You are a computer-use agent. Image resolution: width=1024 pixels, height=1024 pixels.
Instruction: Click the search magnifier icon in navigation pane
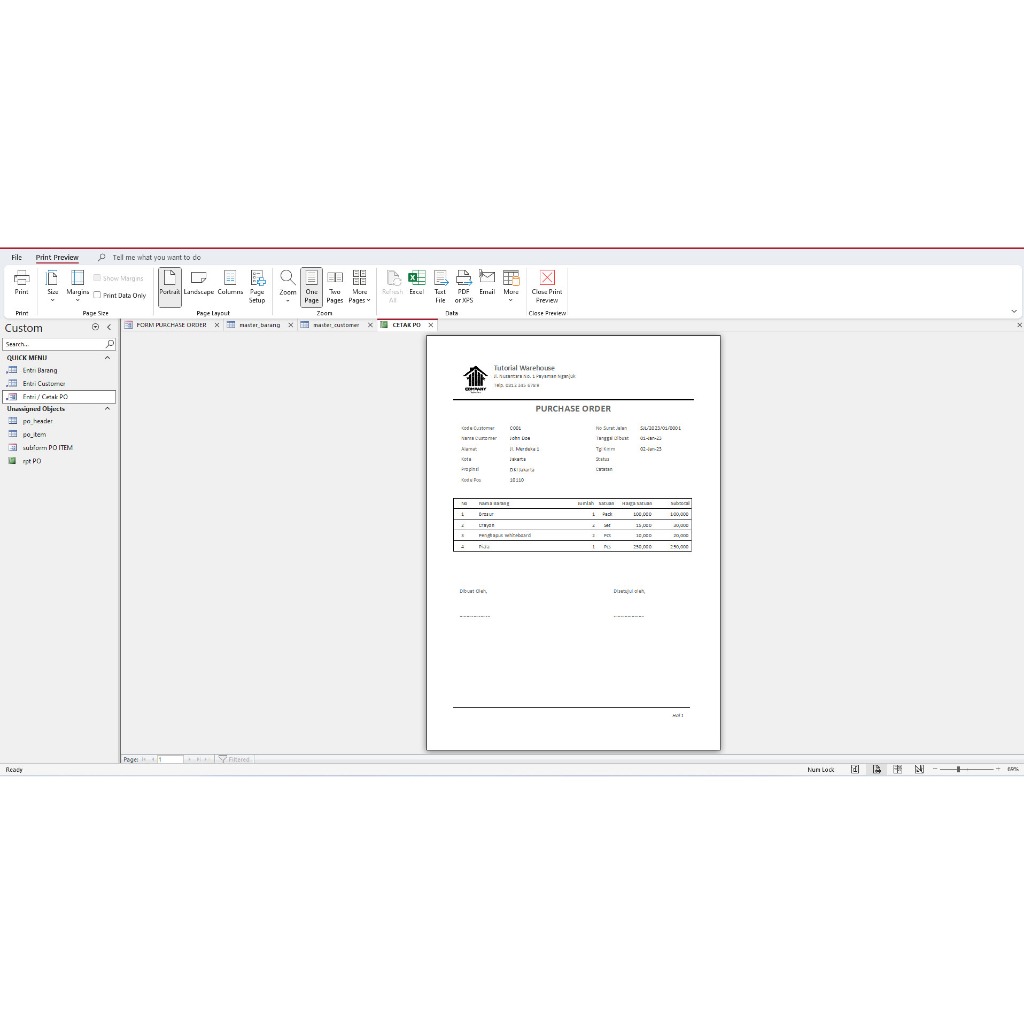pyautogui.click(x=110, y=344)
